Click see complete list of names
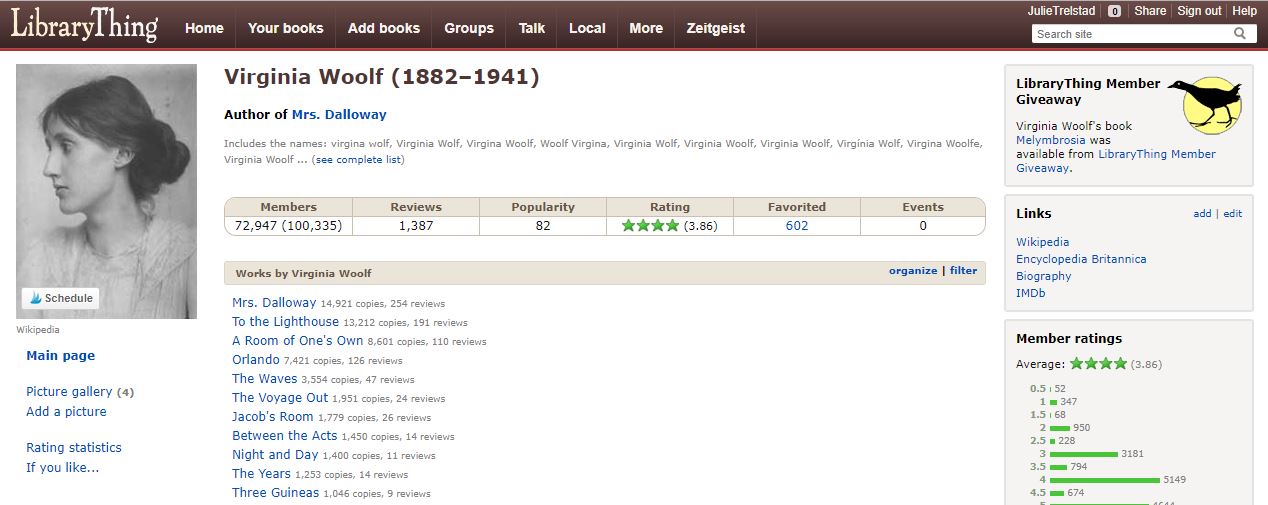Screen dimensions: 1268x505 click(x=359, y=160)
